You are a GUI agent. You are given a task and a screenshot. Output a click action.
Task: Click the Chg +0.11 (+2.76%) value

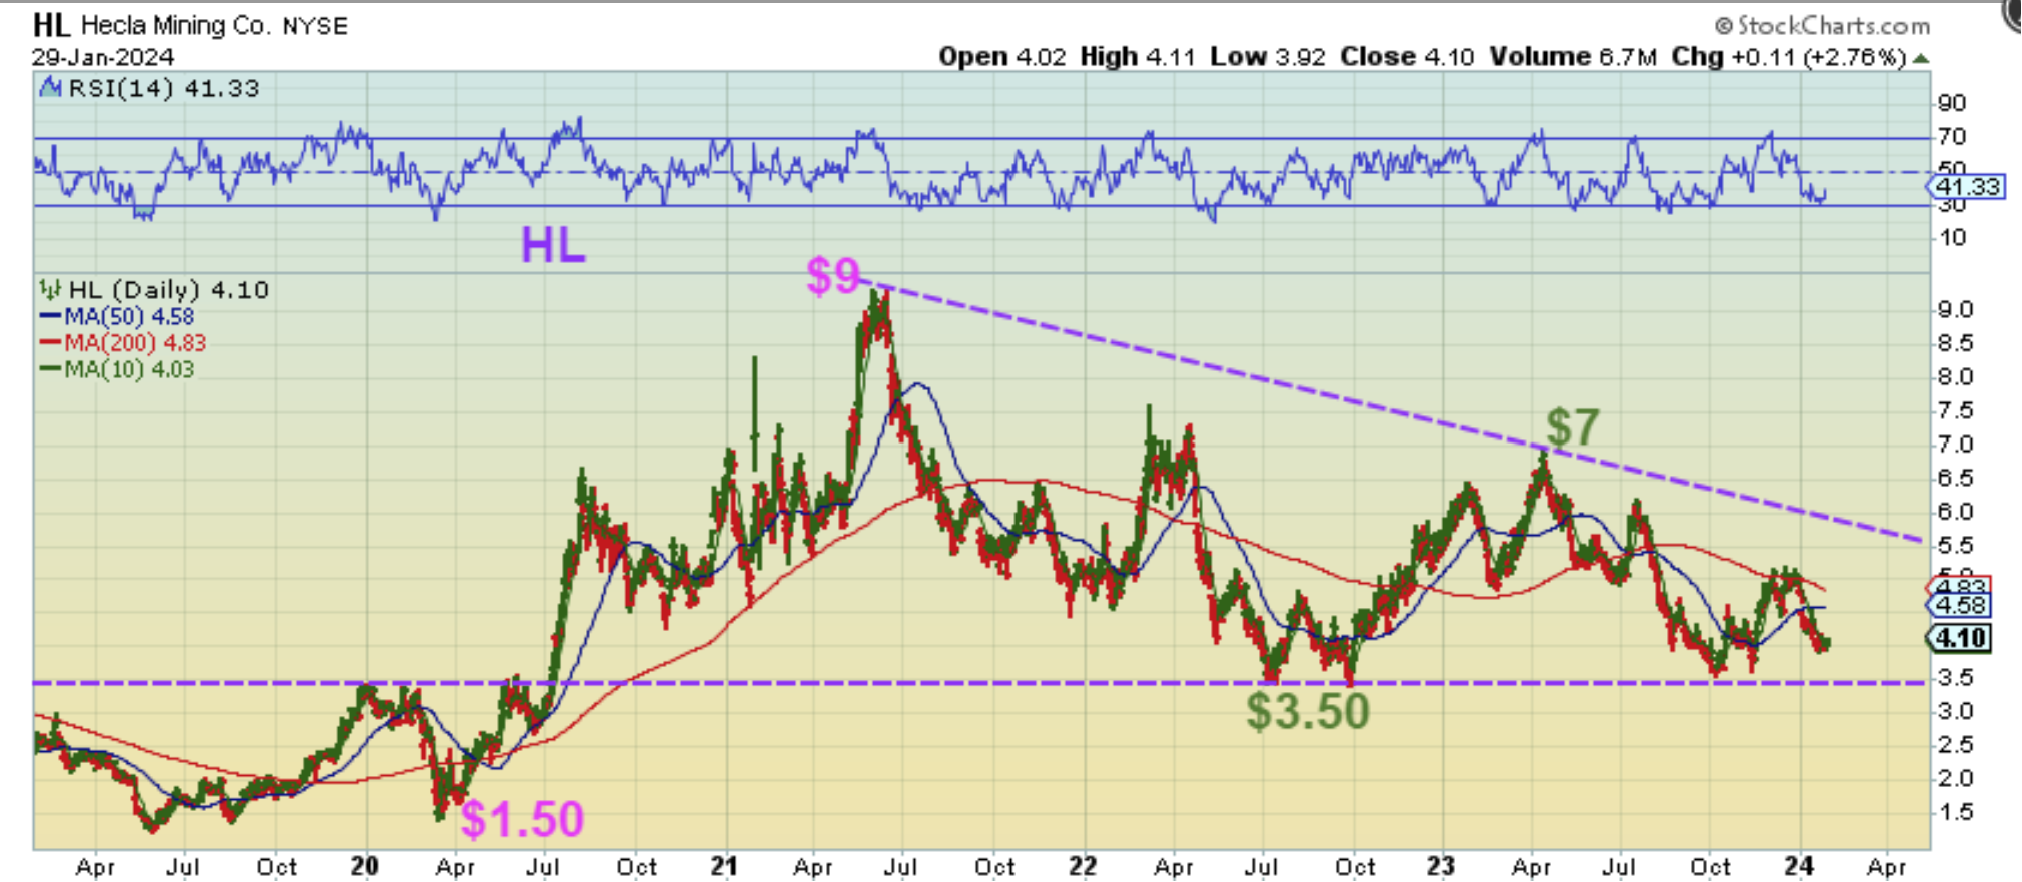(x=1789, y=57)
